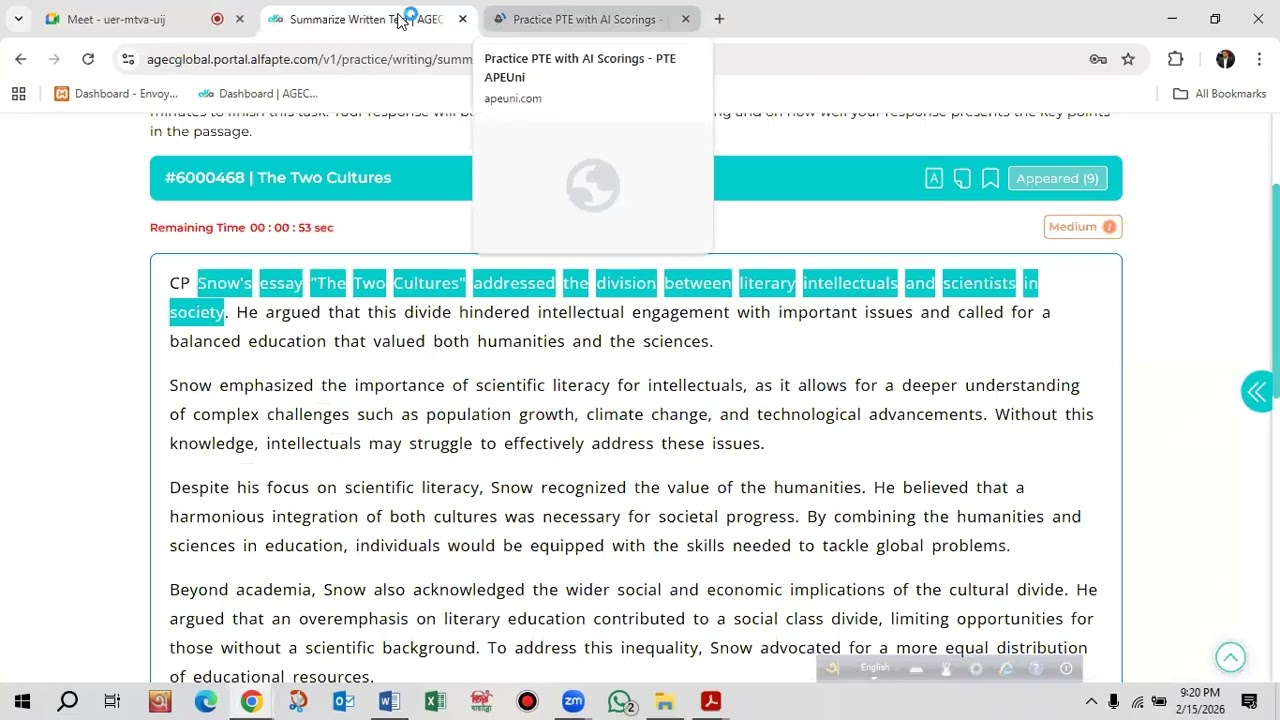
Task: Expand the teal side panel double-chevron
Action: tap(1256, 392)
